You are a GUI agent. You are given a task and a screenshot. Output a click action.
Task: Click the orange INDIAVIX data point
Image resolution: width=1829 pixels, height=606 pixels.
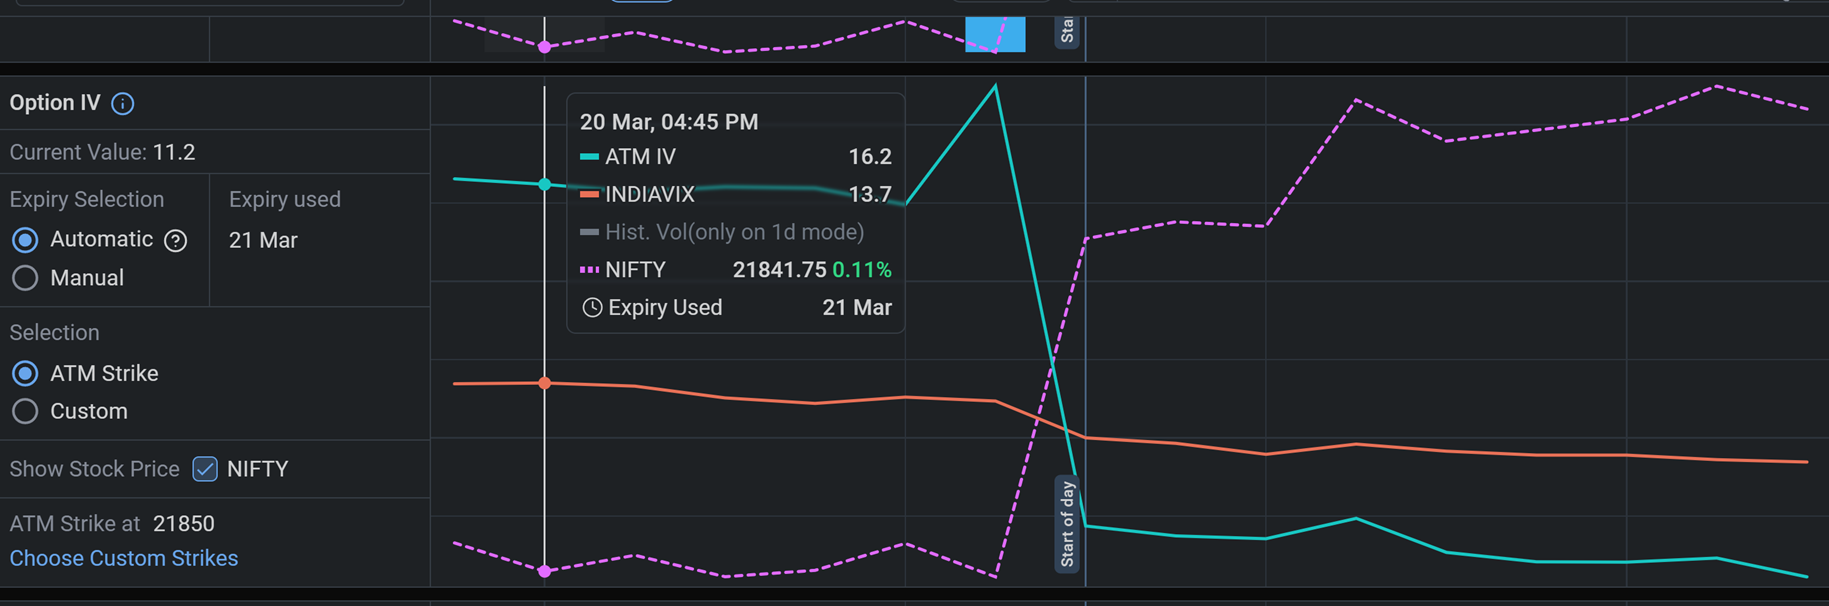[x=545, y=383]
